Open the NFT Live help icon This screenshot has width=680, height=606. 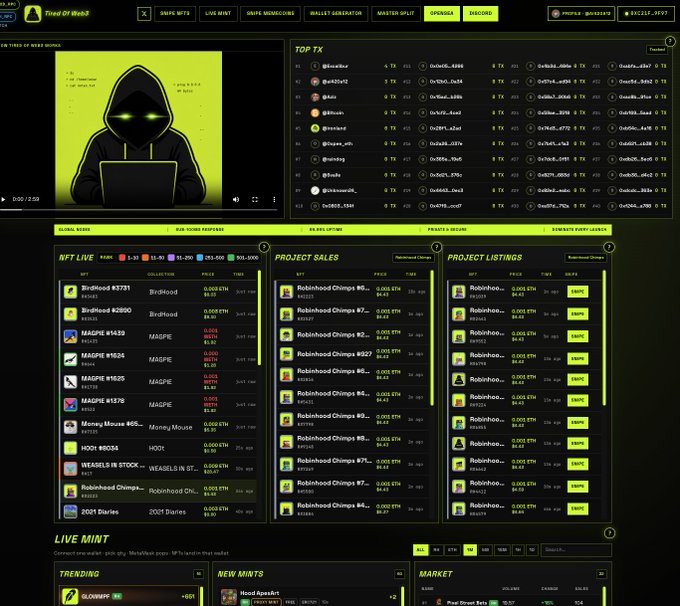[x=264, y=247]
